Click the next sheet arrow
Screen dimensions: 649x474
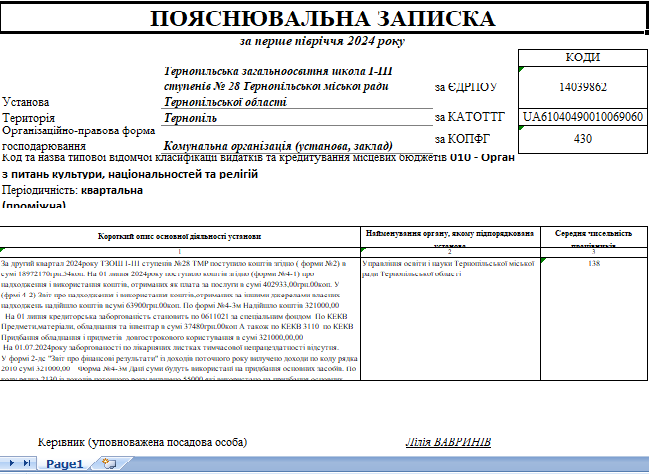[x=12, y=463]
